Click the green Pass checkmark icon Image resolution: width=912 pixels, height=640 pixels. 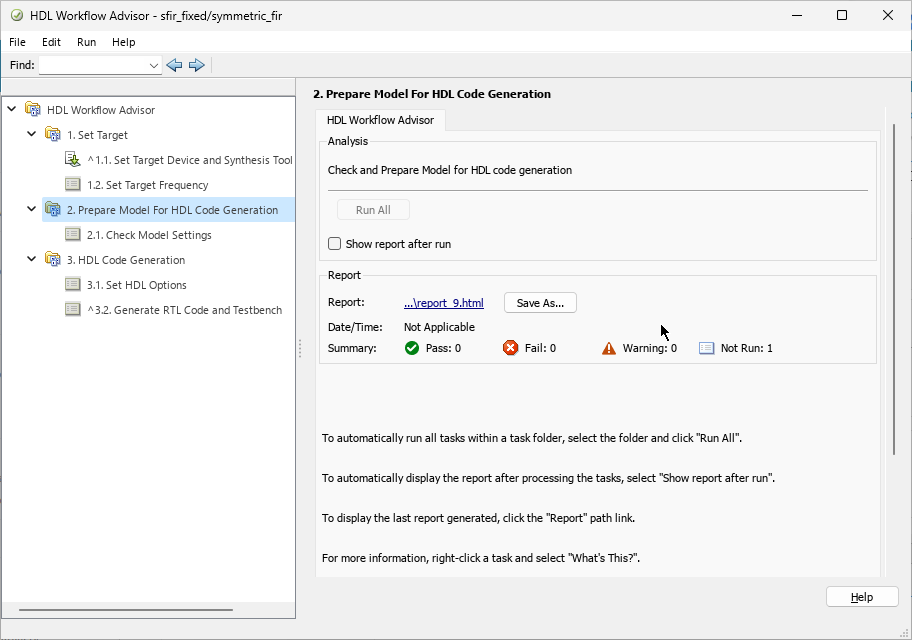point(410,347)
